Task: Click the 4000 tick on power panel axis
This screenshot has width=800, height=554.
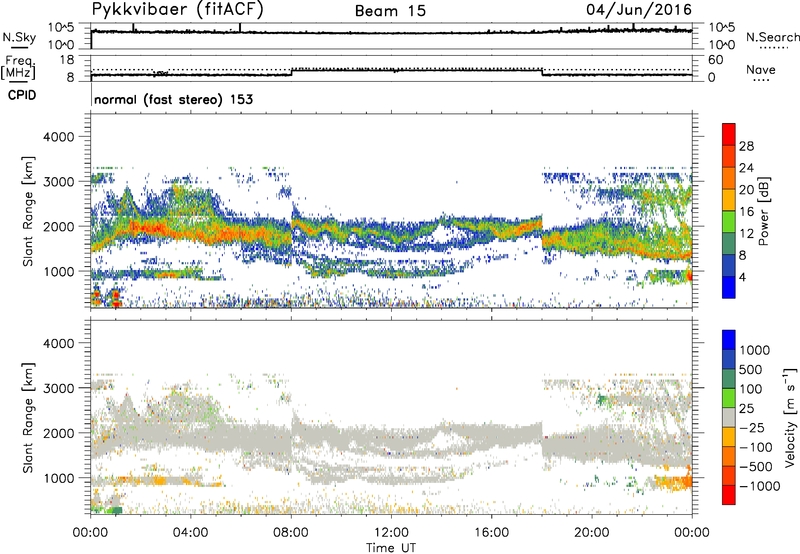Action: pyautogui.click(x=61, y=137)
